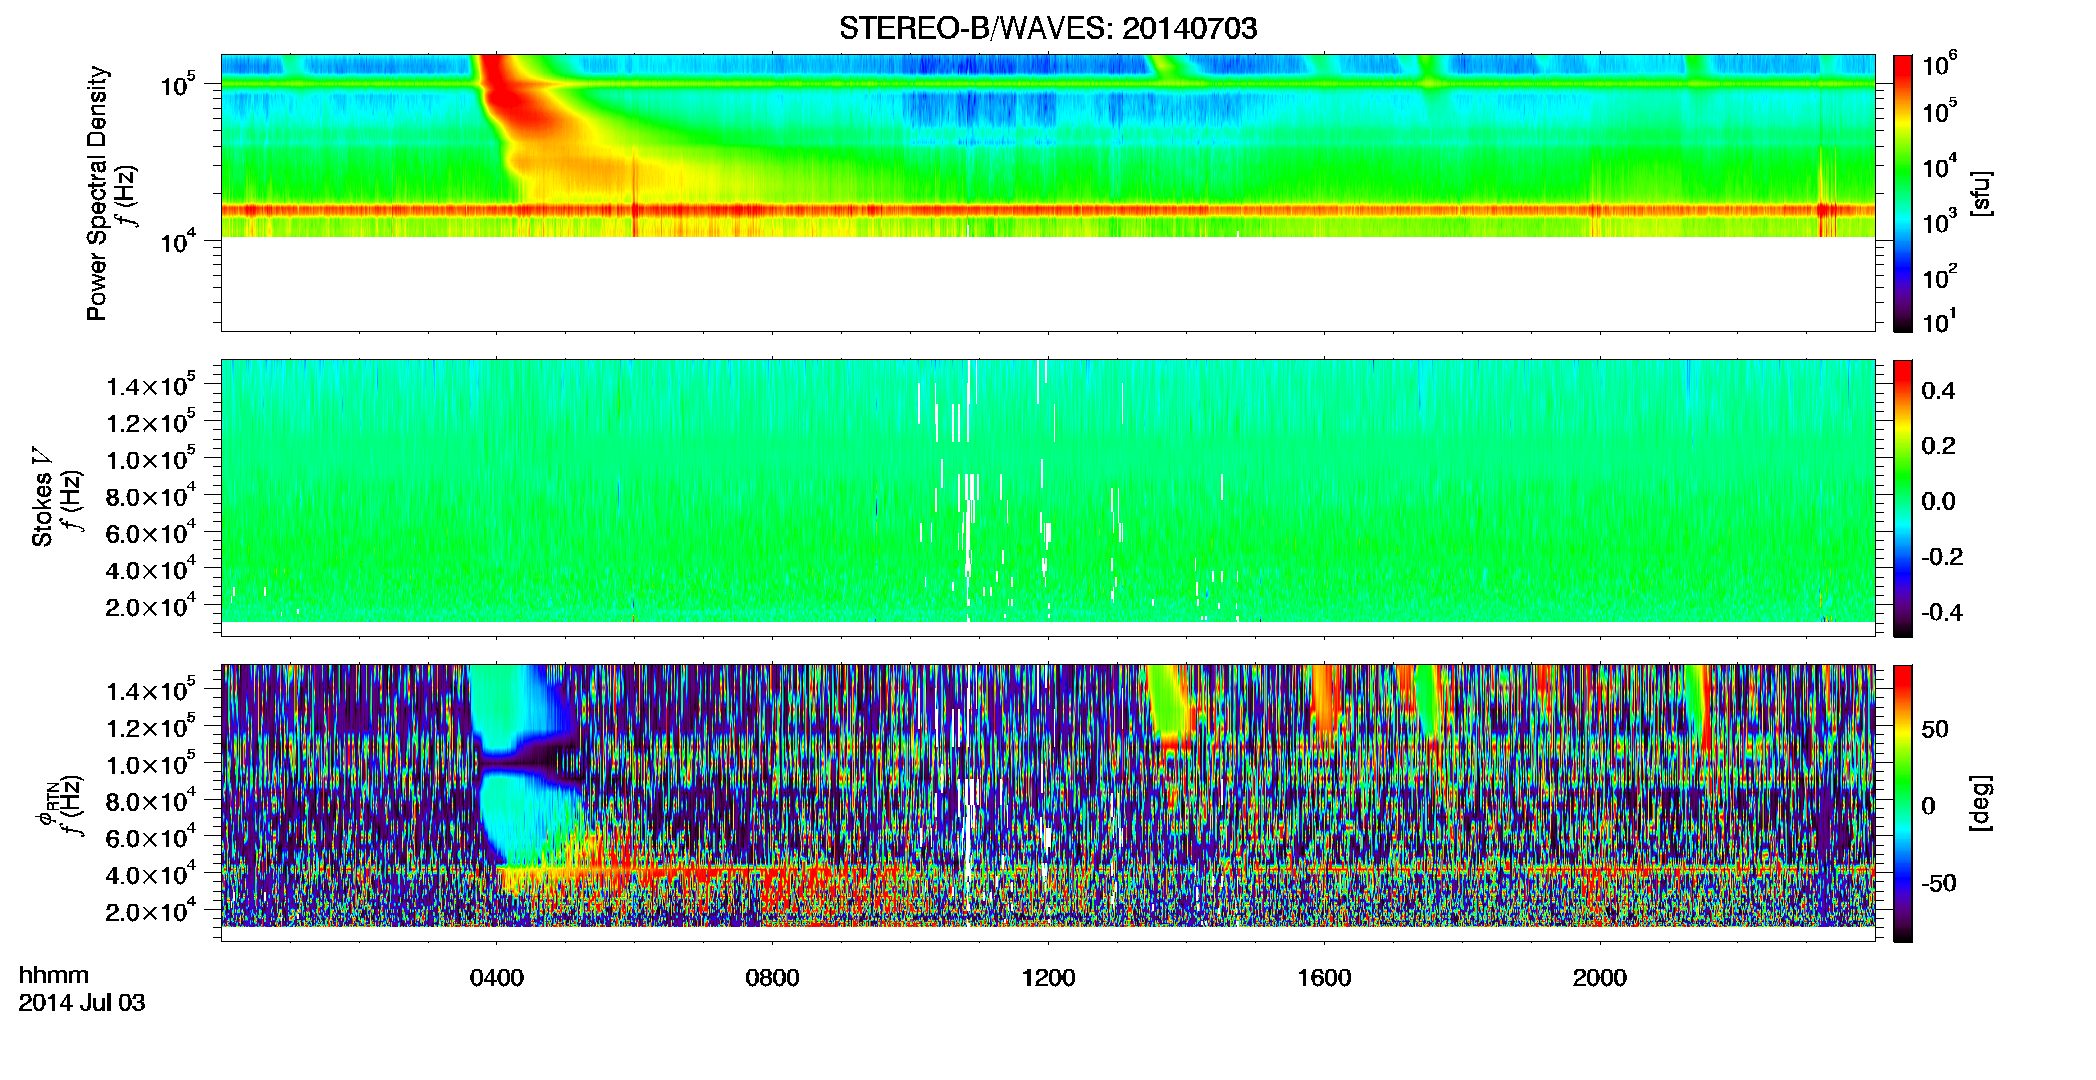2096x1080 pixels.
Task: Click the 6.0×10^4 tick on Stokes V axis
Action: (150, 534)
